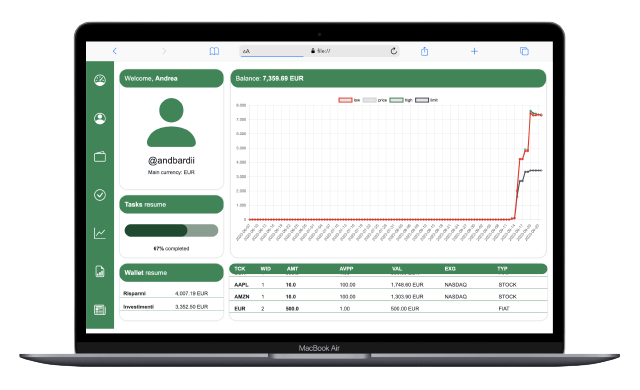Click NASDAQ in the AAPL row
The height and width of the screenshot is (390, 640).
point(456,284)
